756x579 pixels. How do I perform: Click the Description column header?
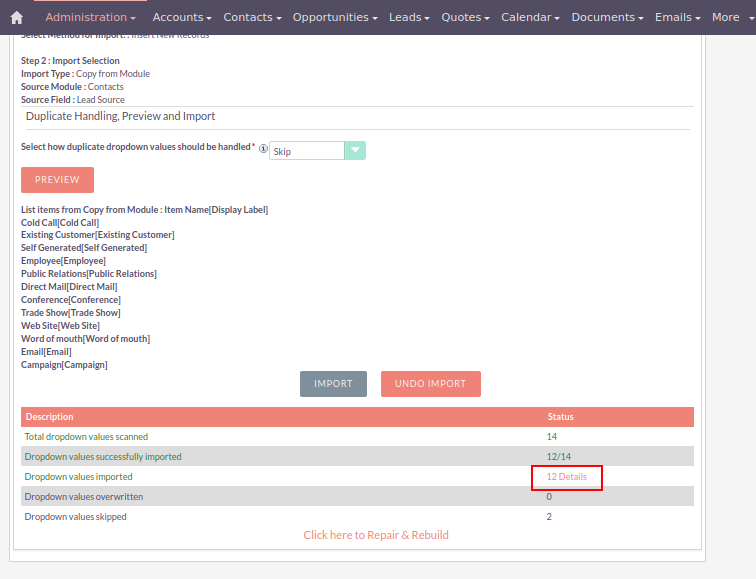(49, 417)
